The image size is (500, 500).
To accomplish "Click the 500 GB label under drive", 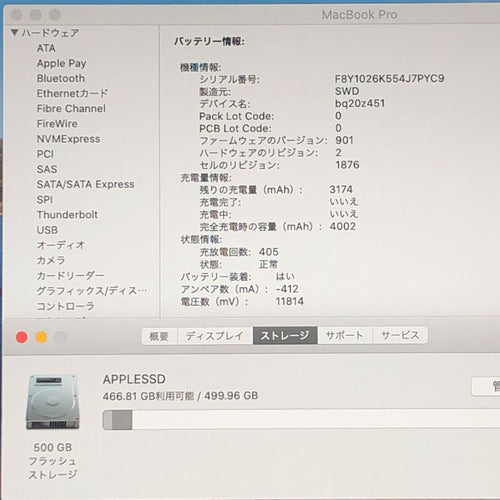I will click(x=53, y=447).
